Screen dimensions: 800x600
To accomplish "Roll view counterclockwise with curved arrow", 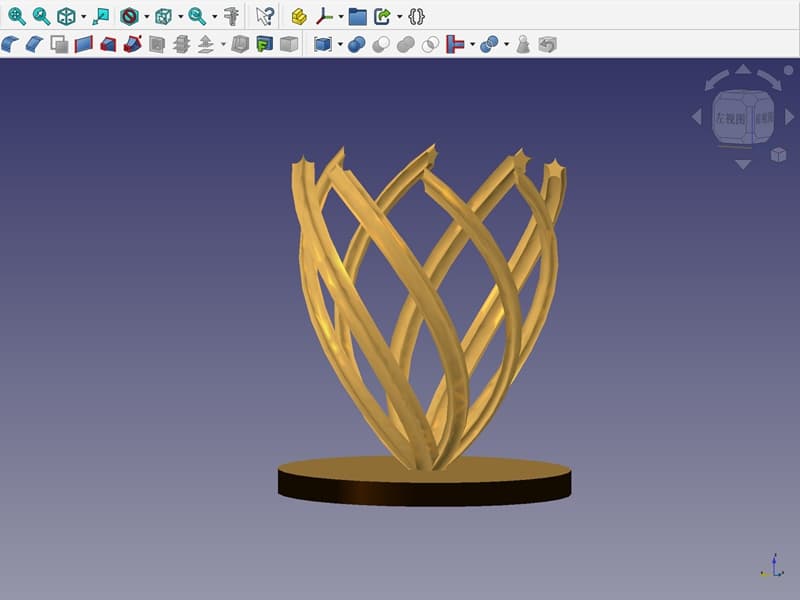I will pyautogui.click(x=716, y=80).
